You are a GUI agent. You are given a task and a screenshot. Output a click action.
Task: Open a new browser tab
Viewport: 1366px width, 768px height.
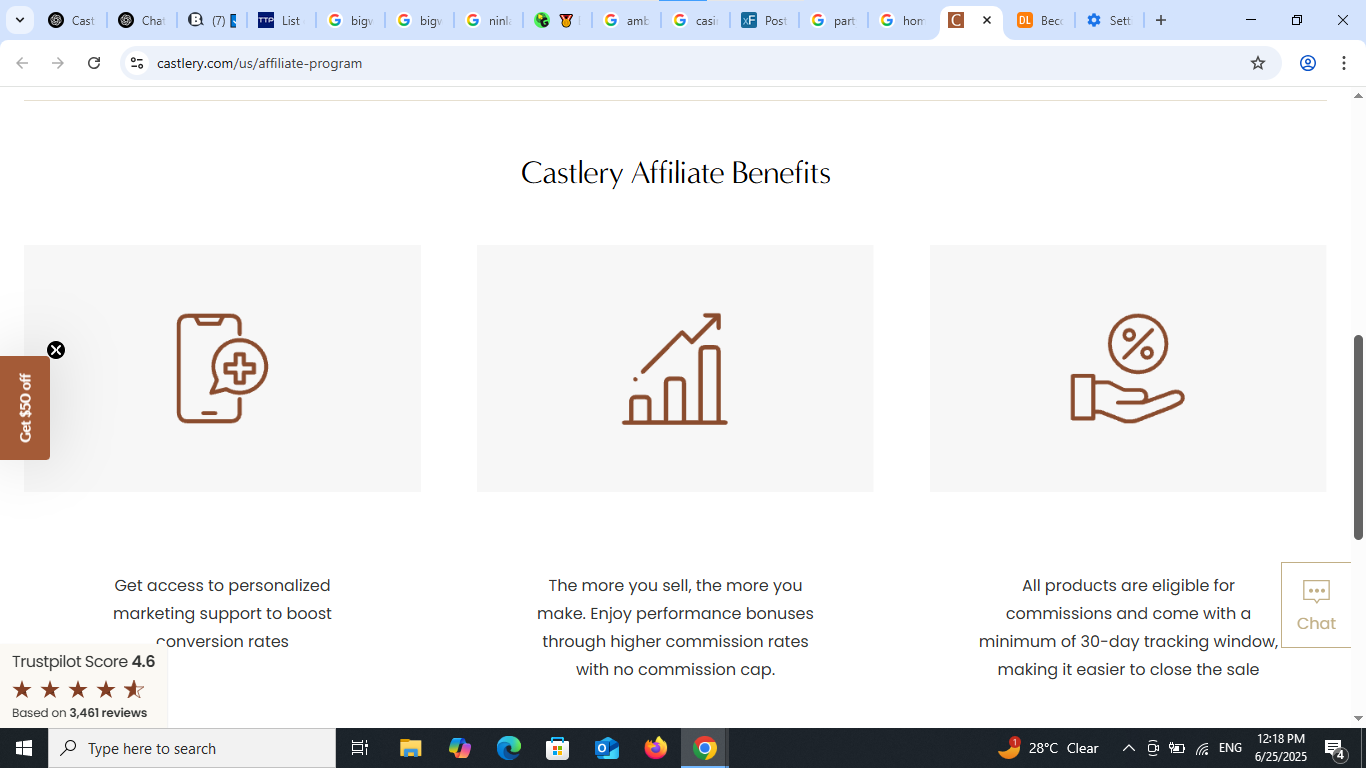(1161, 20)
